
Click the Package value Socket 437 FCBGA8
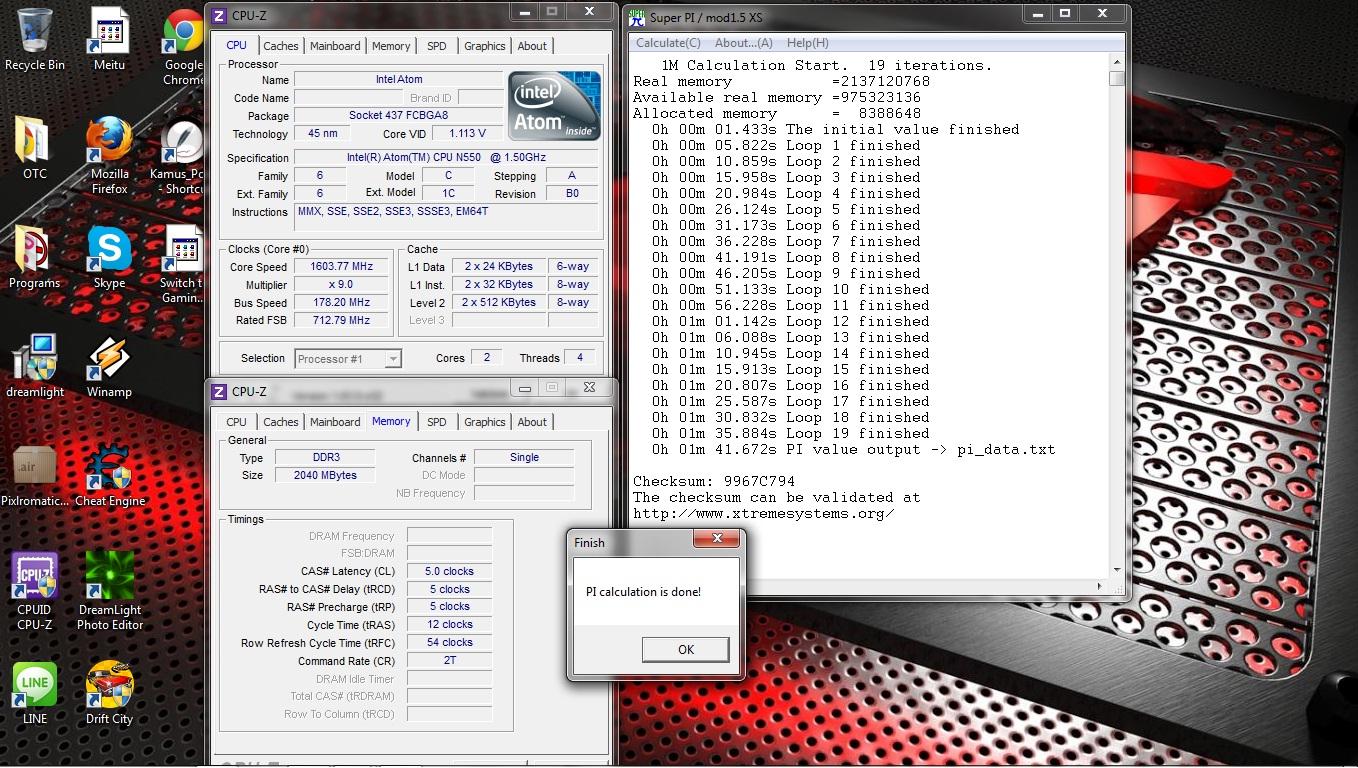click(398, 115)
